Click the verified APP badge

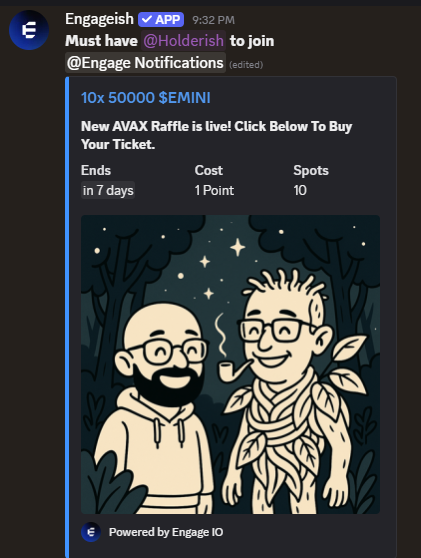click(161, 20)
